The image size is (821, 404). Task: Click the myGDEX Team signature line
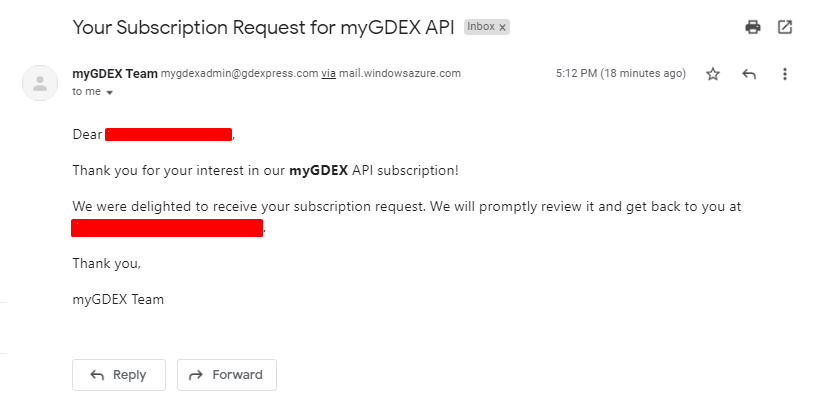click(x=118, y=300)
